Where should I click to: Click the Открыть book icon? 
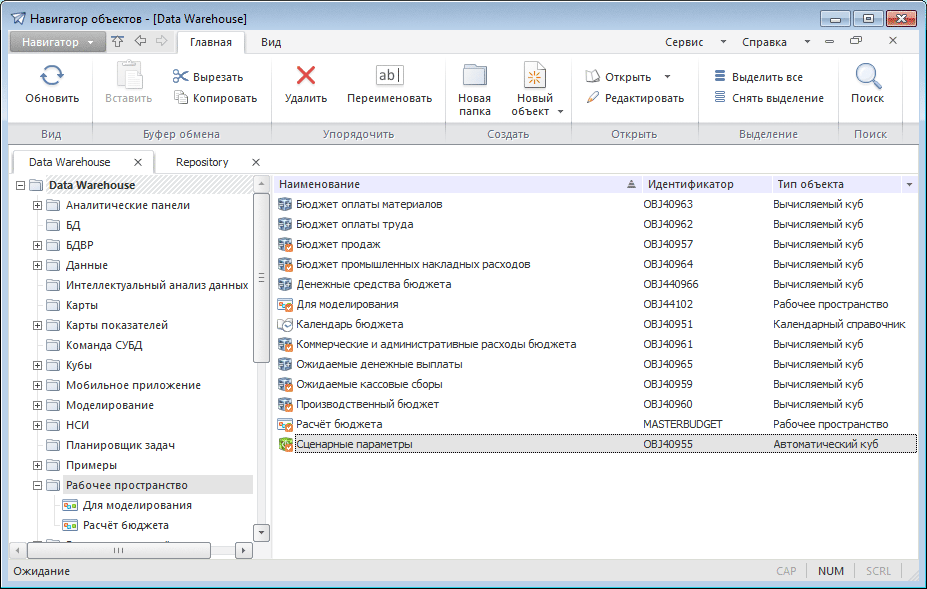(592, 76)
